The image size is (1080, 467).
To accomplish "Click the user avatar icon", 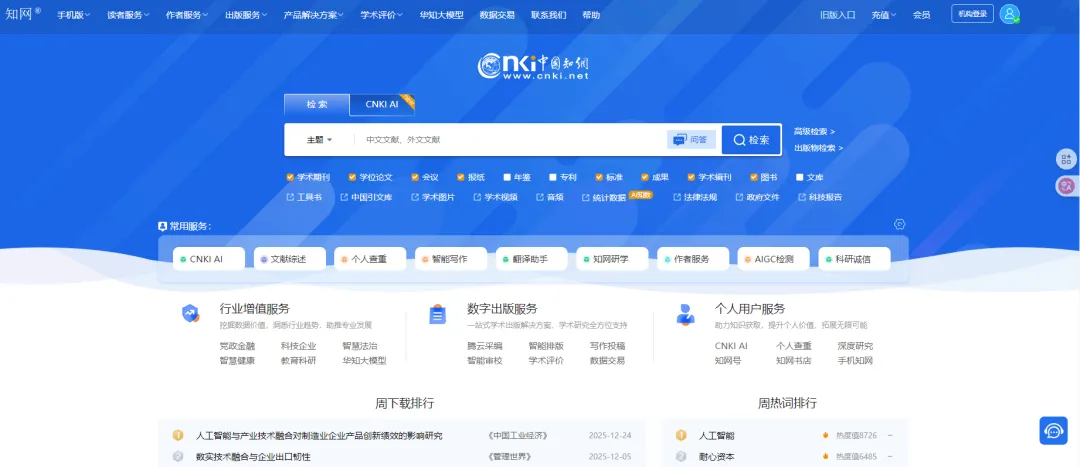I will 1010,14.
